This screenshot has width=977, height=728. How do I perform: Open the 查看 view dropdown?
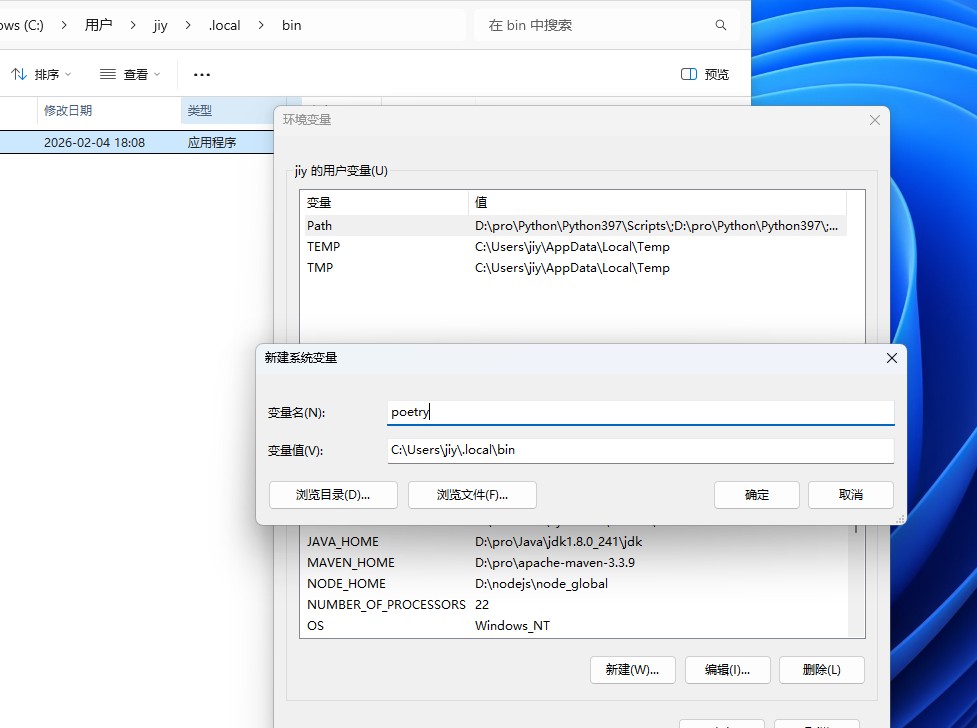pos(130,74)
